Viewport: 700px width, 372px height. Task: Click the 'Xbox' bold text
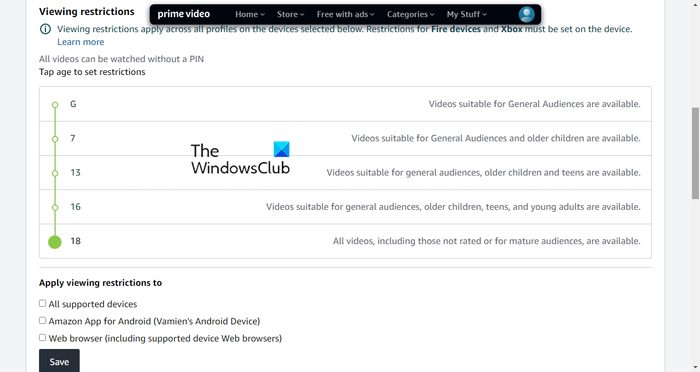coord(512,29)
